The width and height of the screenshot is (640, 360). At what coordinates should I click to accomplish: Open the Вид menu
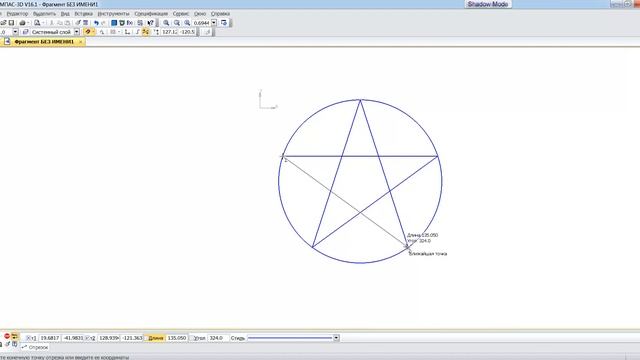click(65, 13)
